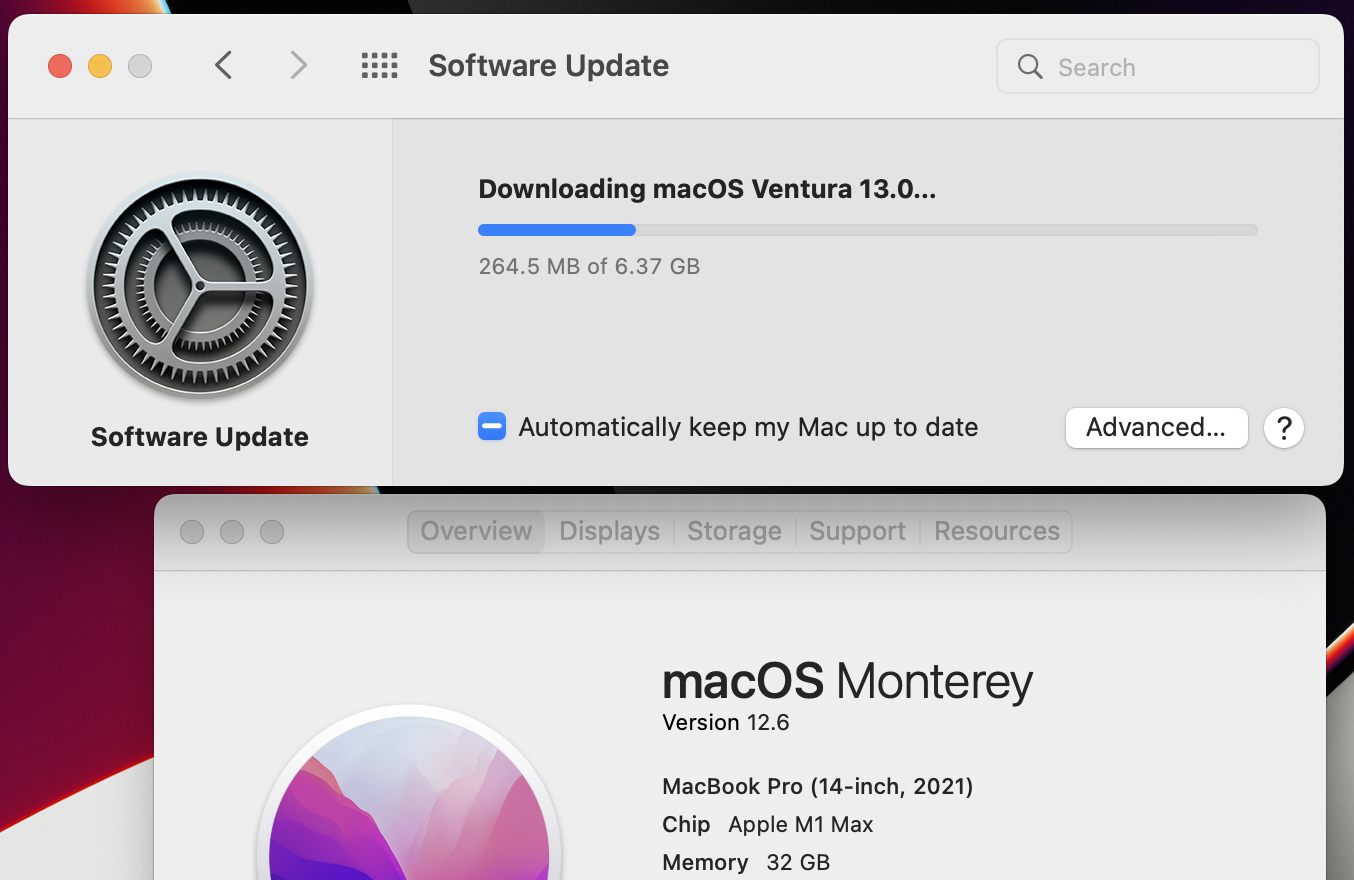Click the macOS Monterey artwork circle
The width and height of the screenshot is (1354, 880).
pos(409,794)
